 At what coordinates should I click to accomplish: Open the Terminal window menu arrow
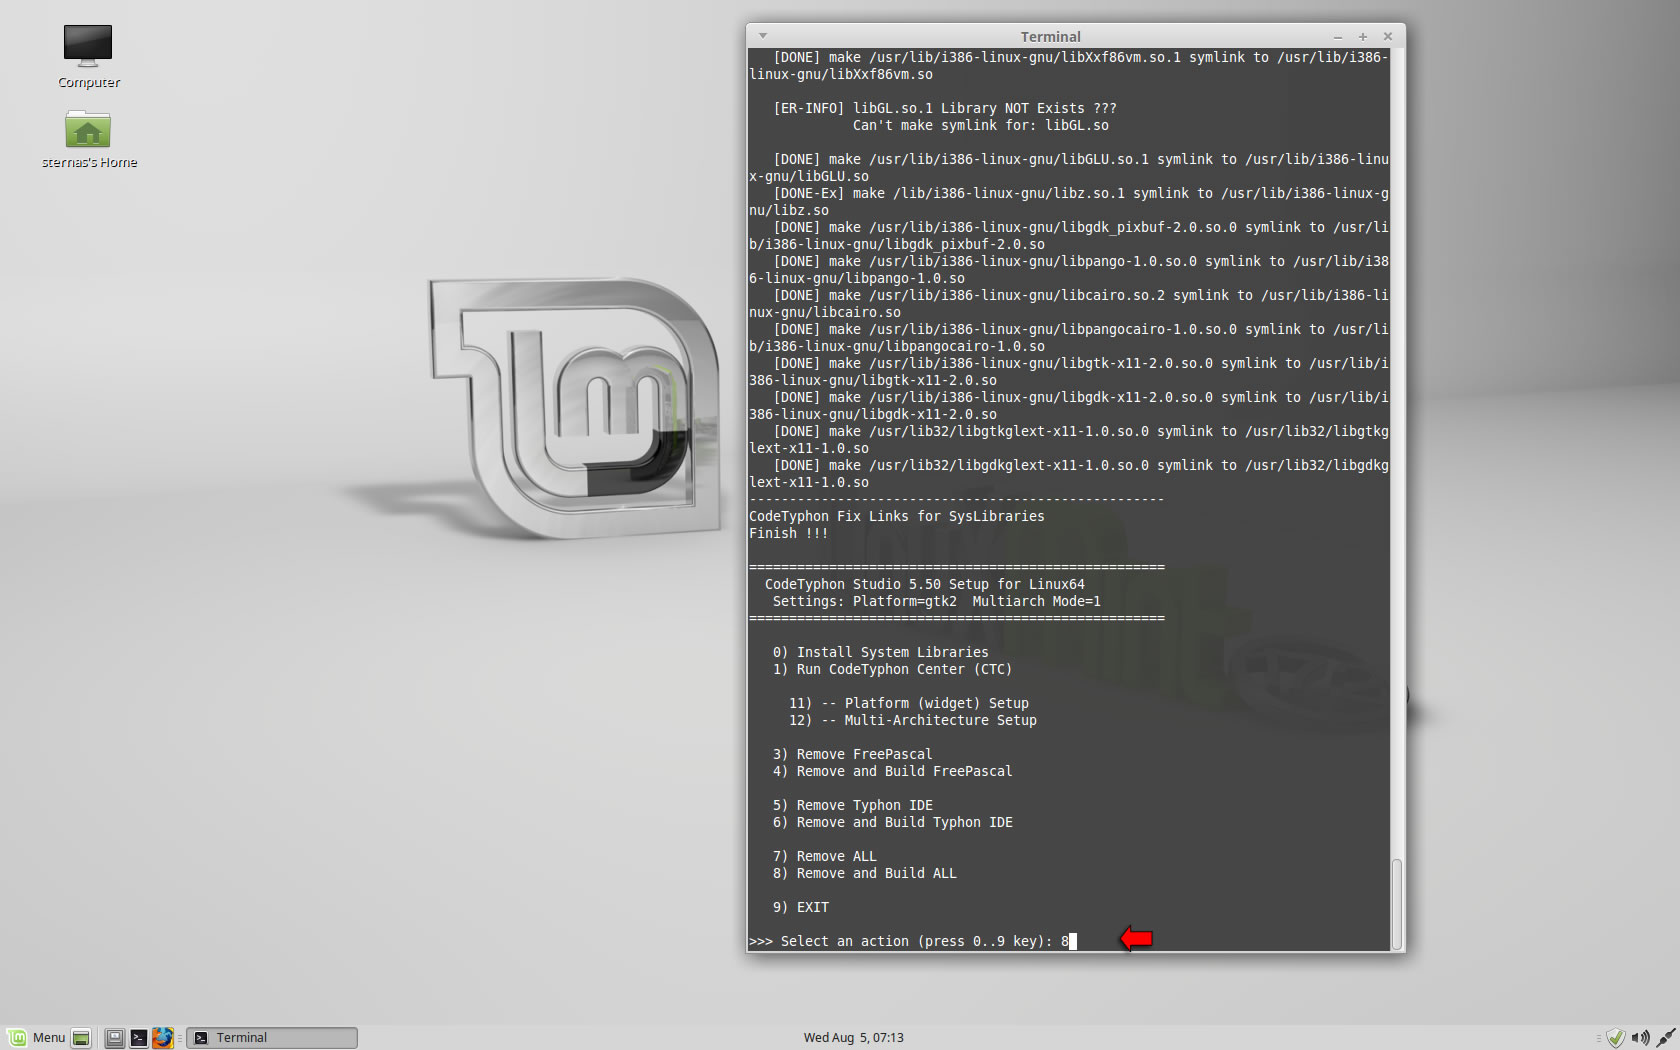[762, 36]
